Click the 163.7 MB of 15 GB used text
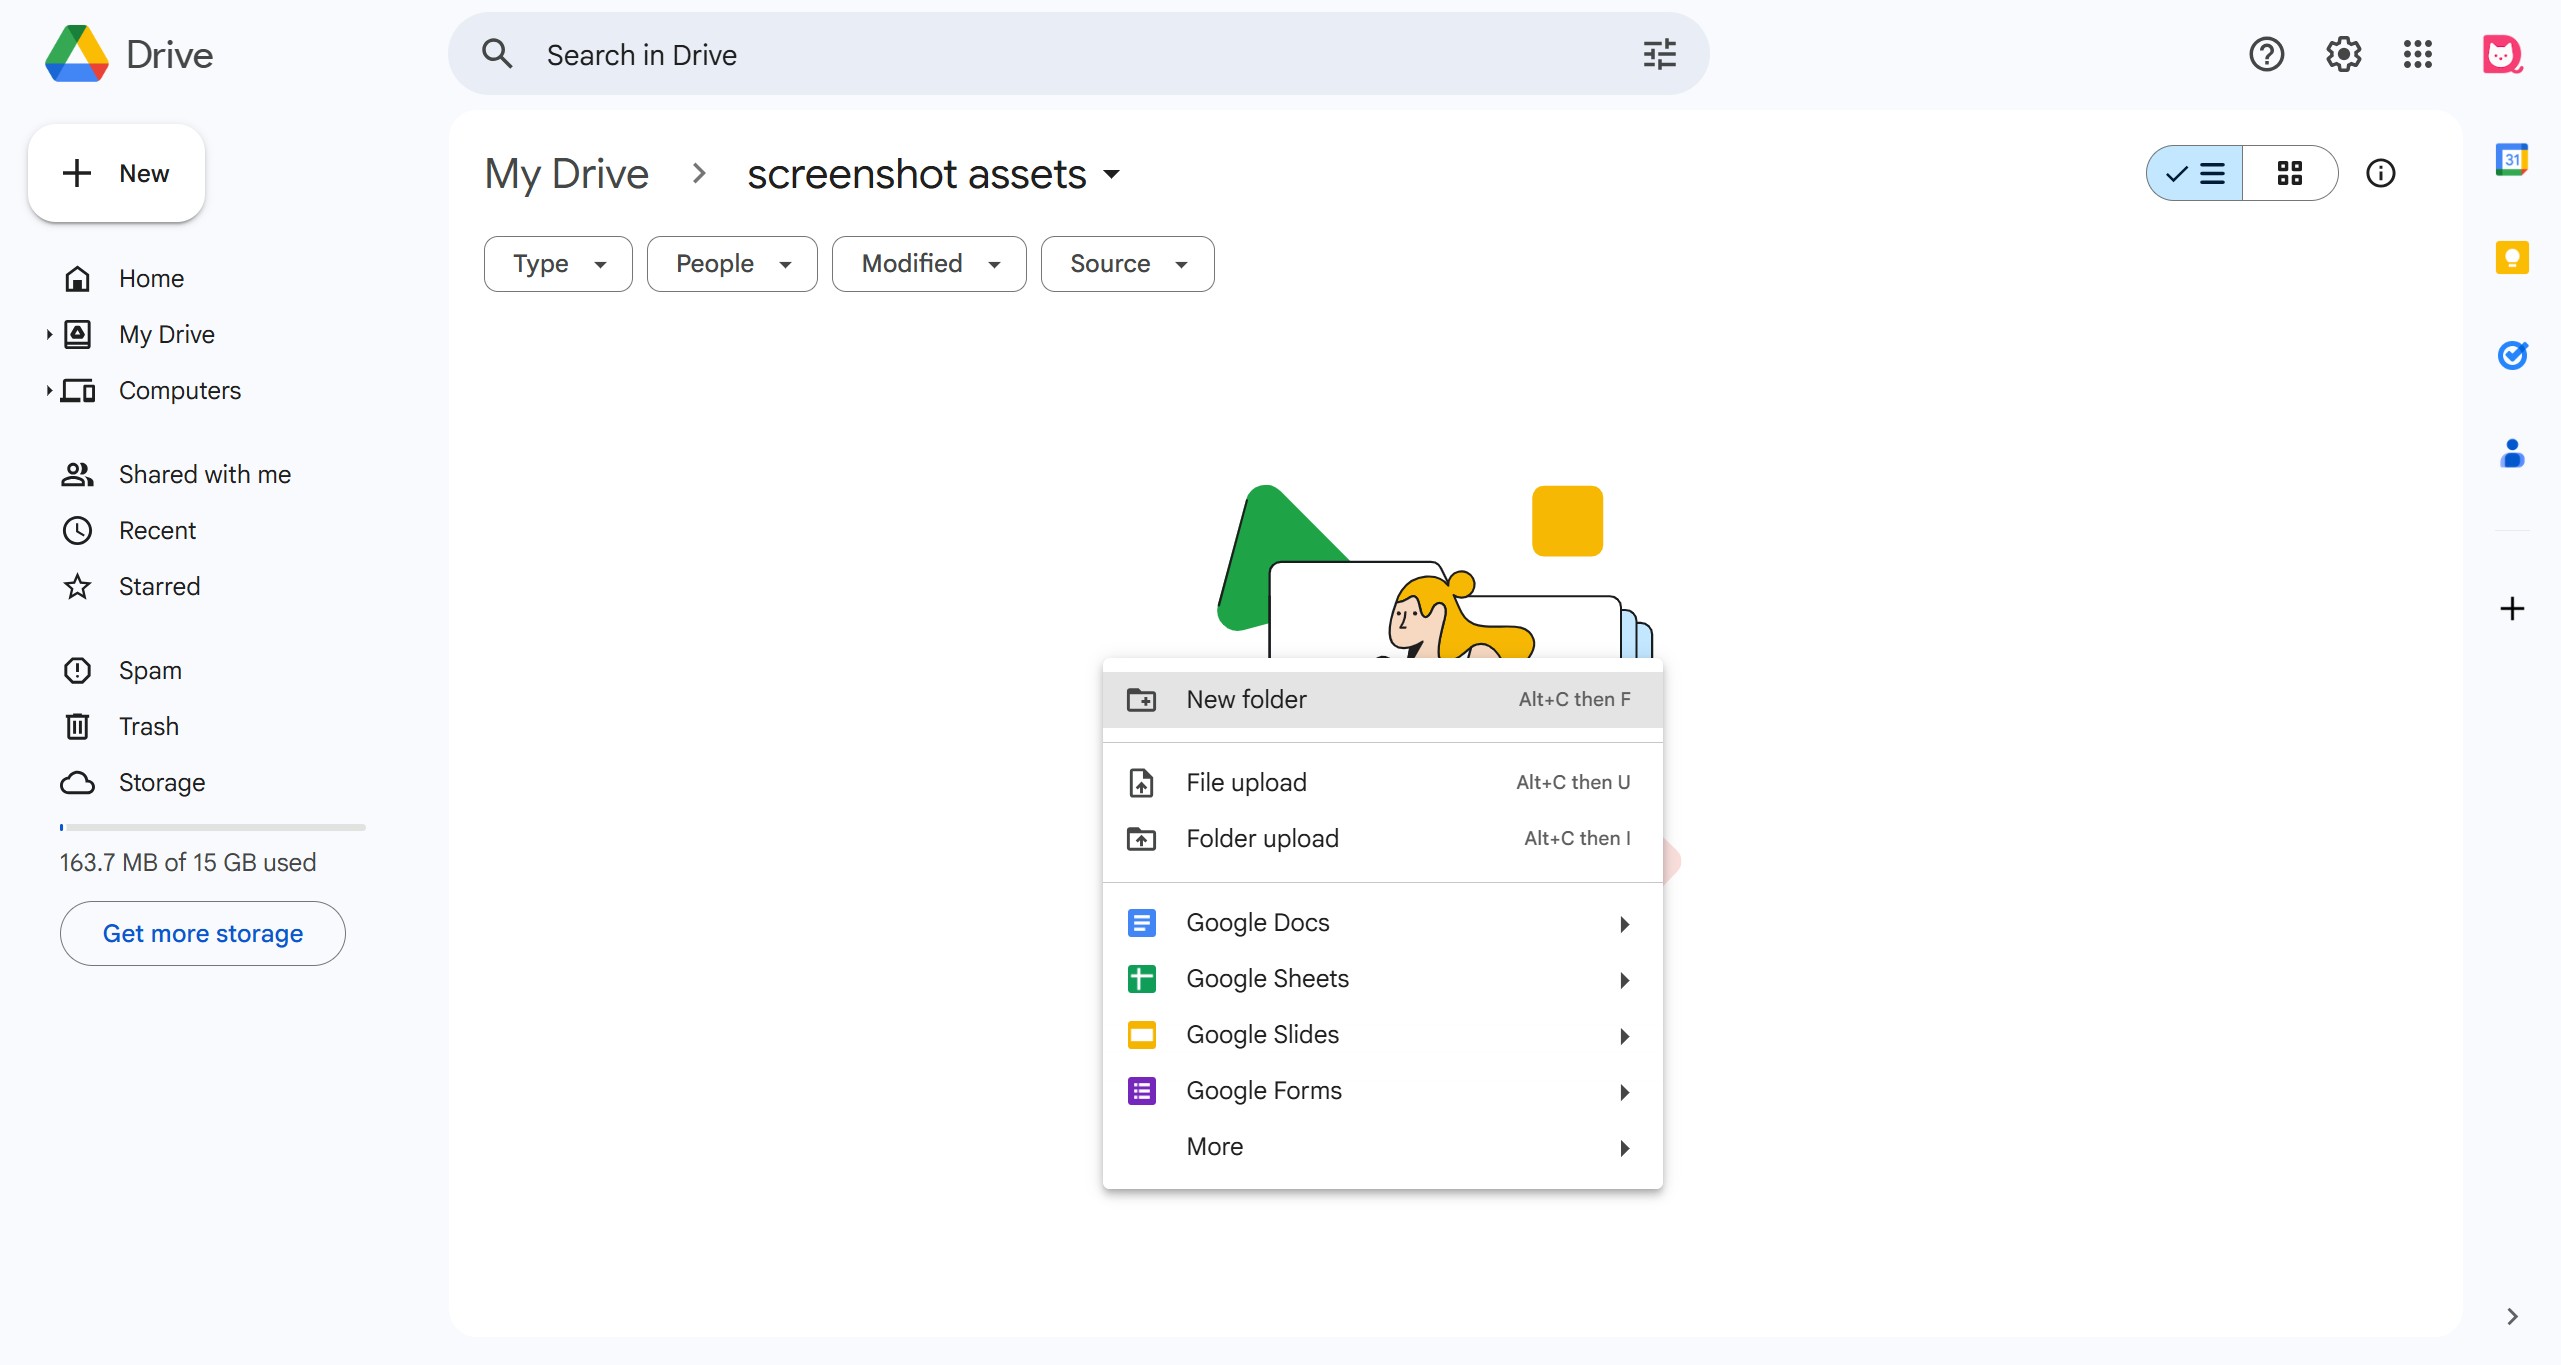 [x=188, y=862]
